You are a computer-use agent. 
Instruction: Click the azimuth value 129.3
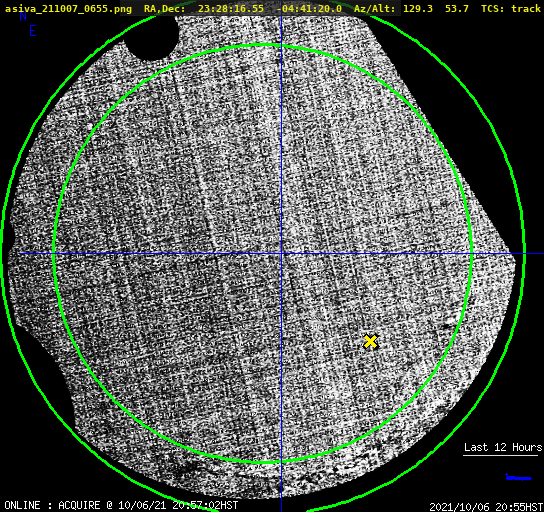pyautogui.click(x=418, y=9)
